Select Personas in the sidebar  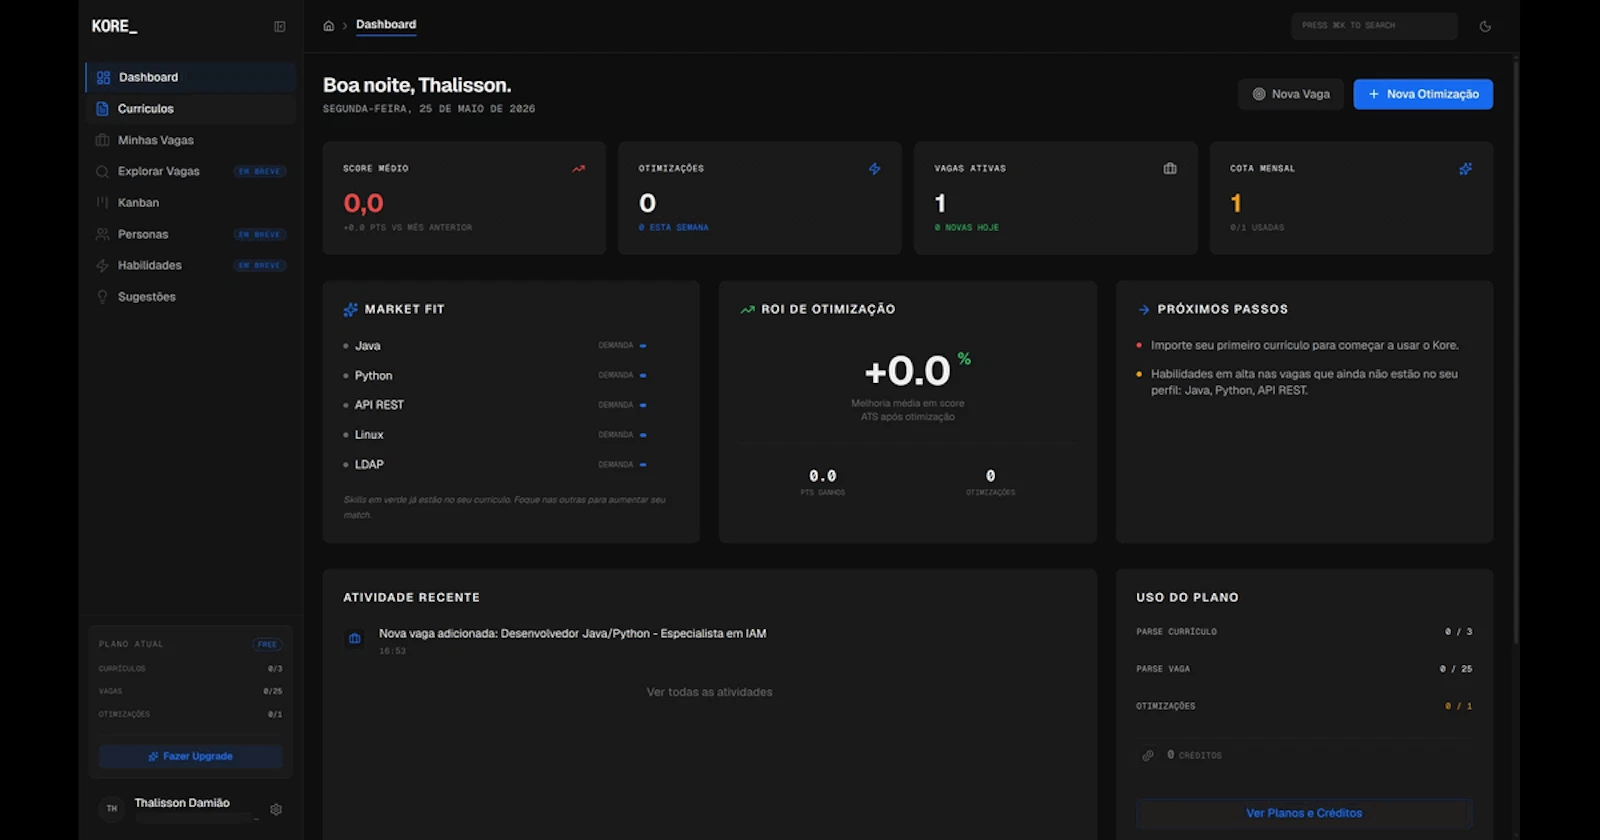[x=191, y=234]
